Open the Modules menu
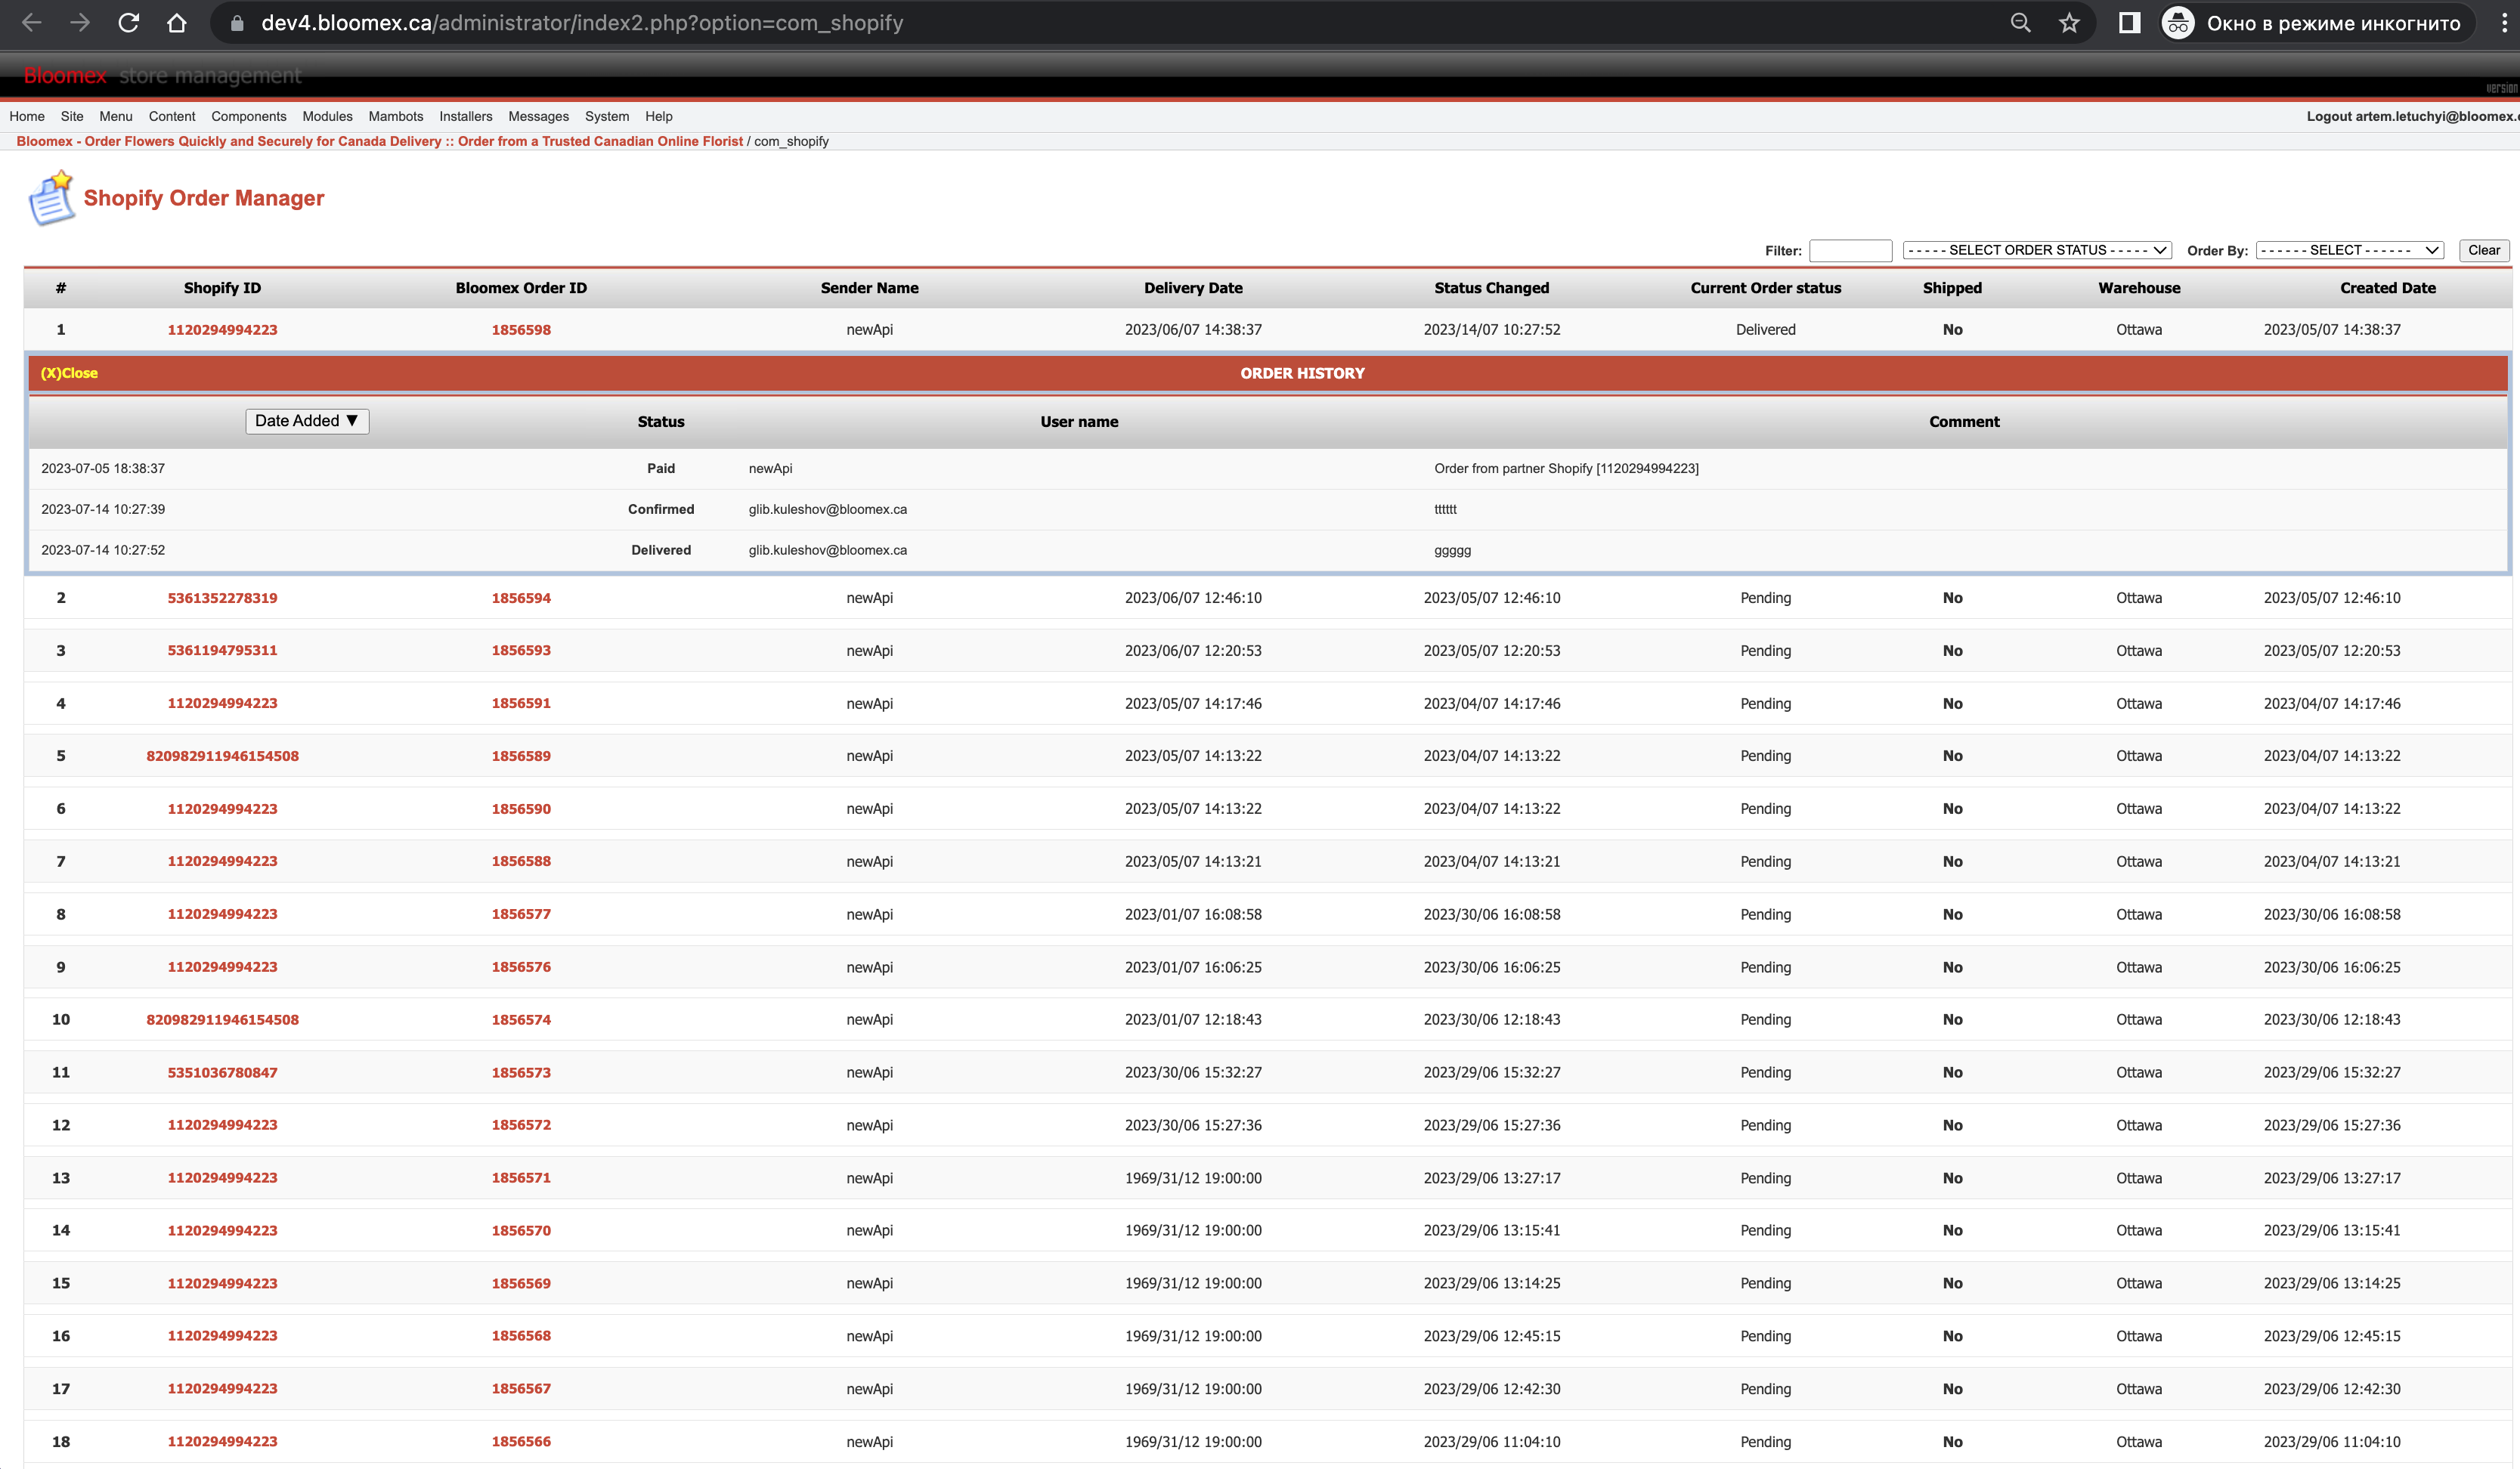The image size is (2520, 1469). pyautogui.click(x=327, y=116)
